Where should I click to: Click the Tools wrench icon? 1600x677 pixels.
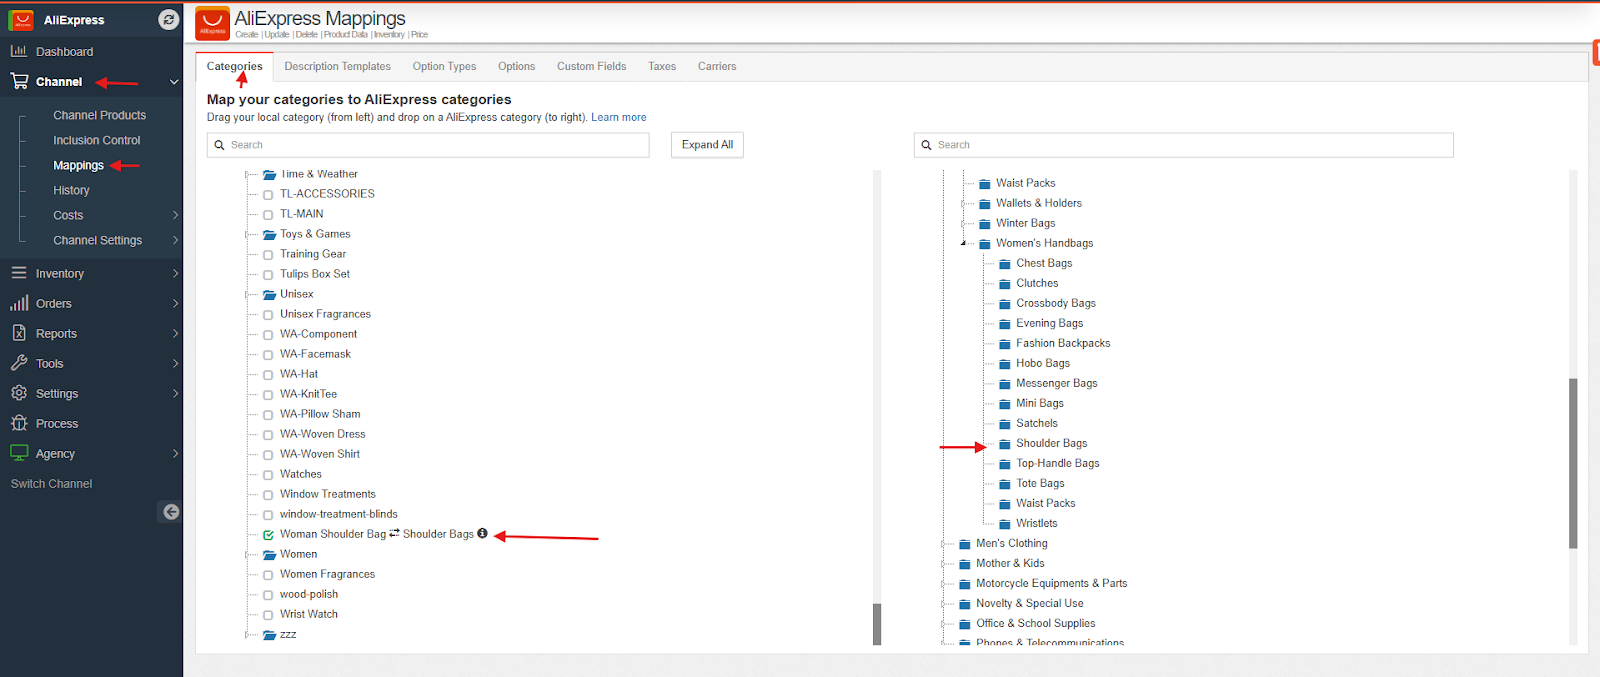click(x=19, y=363)
